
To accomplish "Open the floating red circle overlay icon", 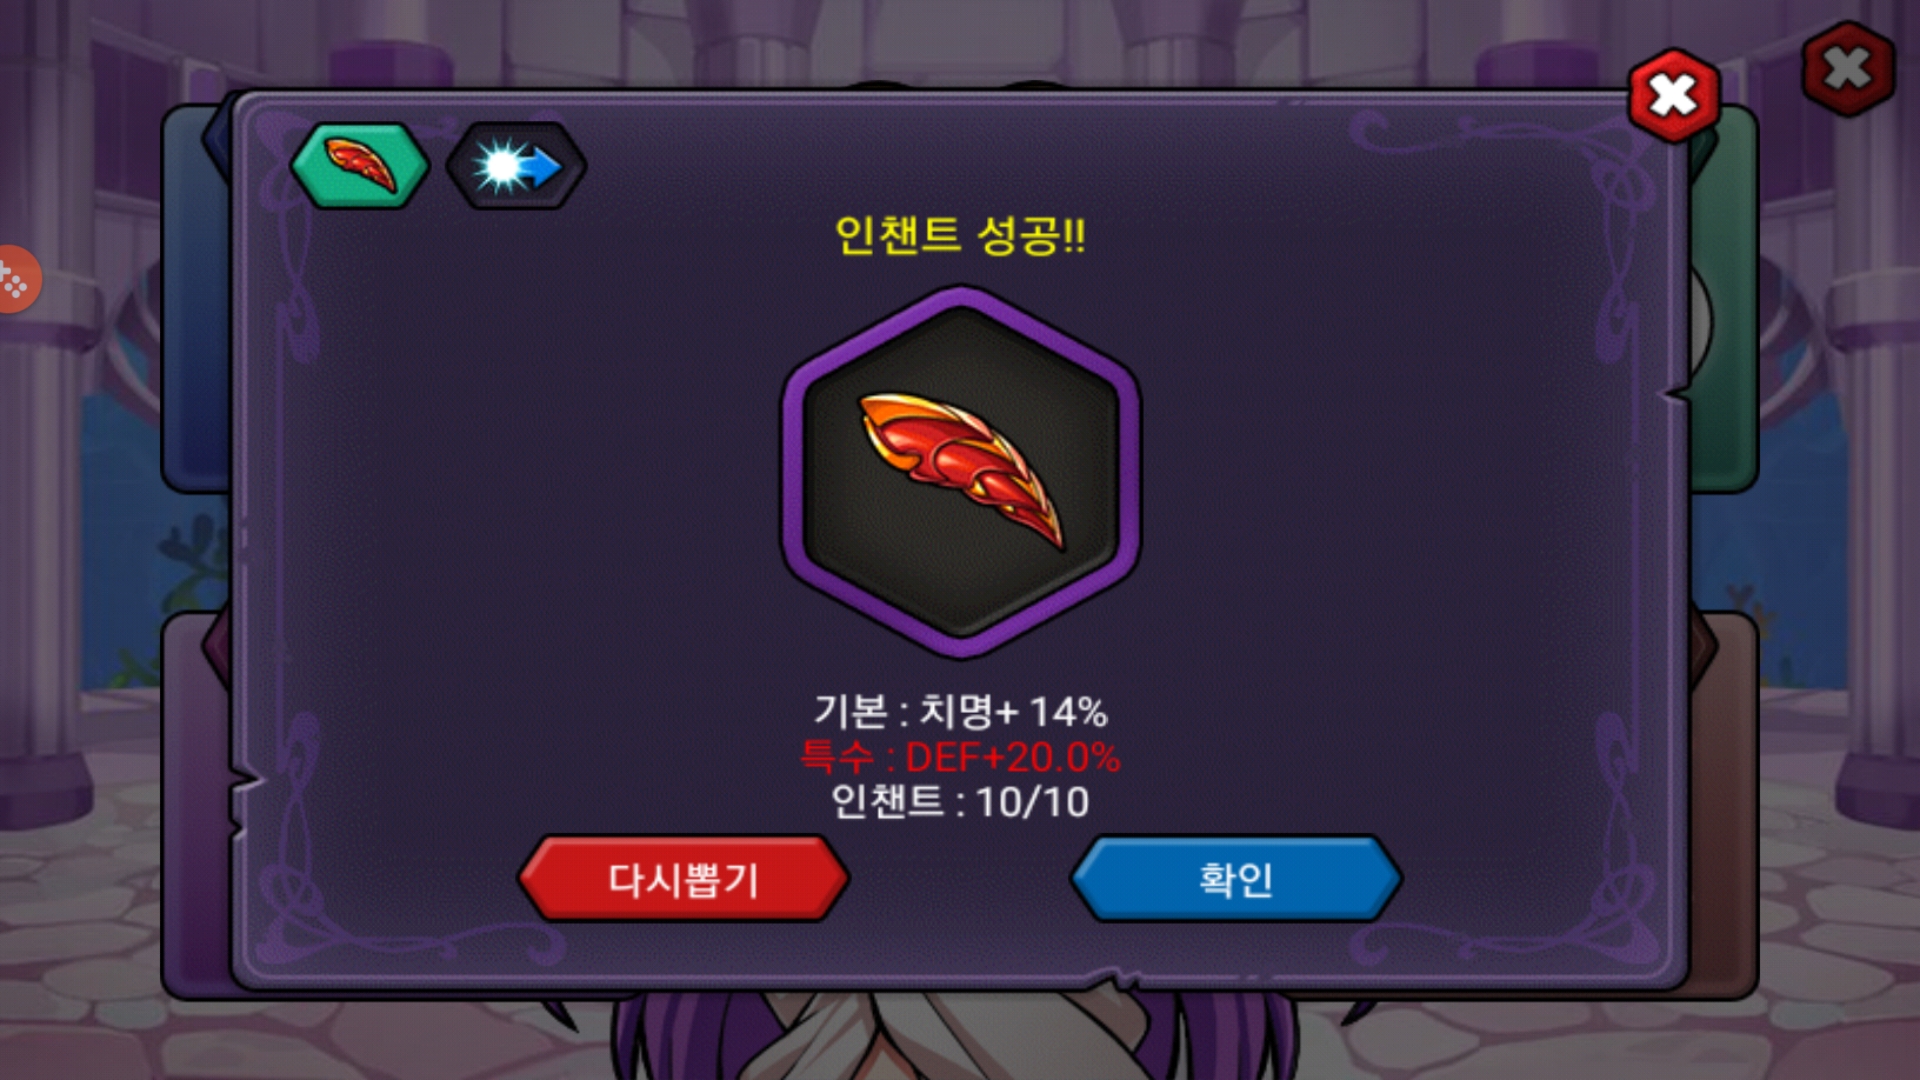I will pyautogui.click(x=16, y=279).
